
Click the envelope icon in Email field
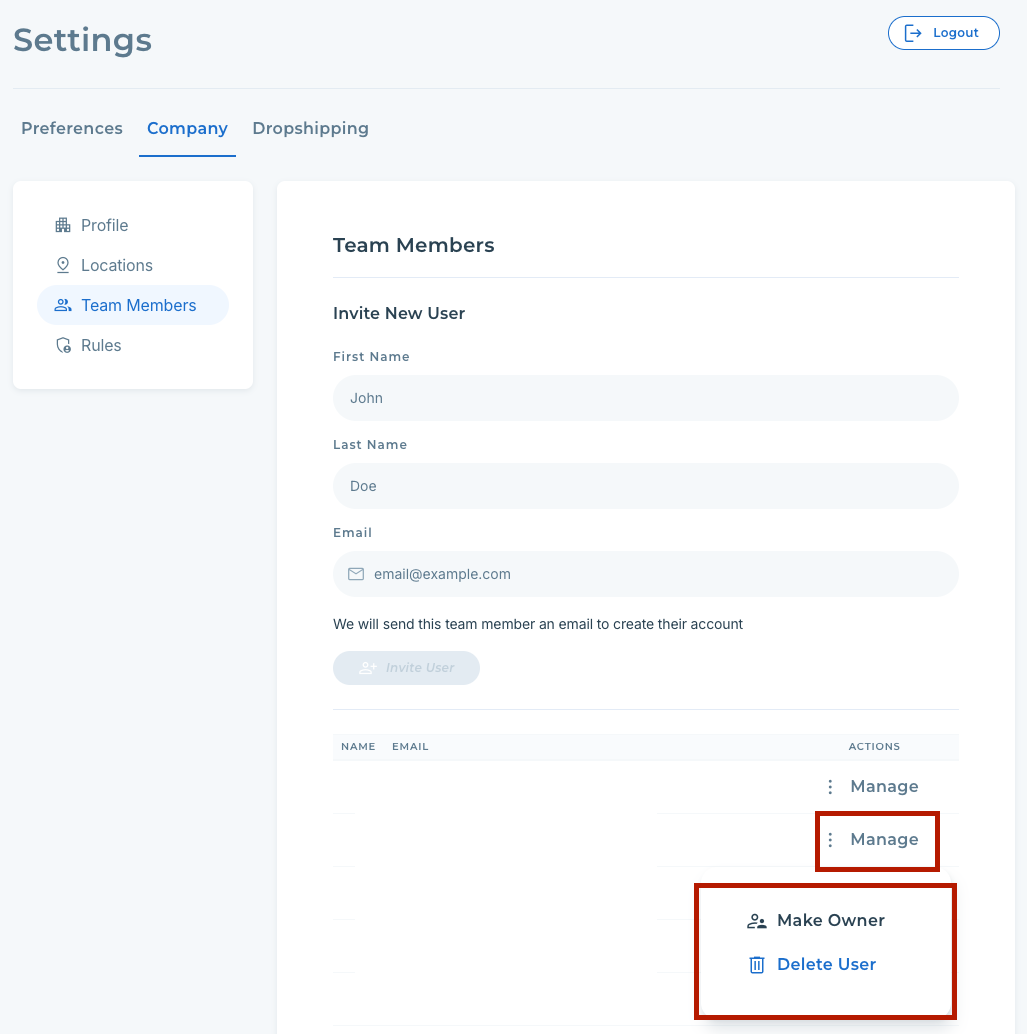coord(356,574)
